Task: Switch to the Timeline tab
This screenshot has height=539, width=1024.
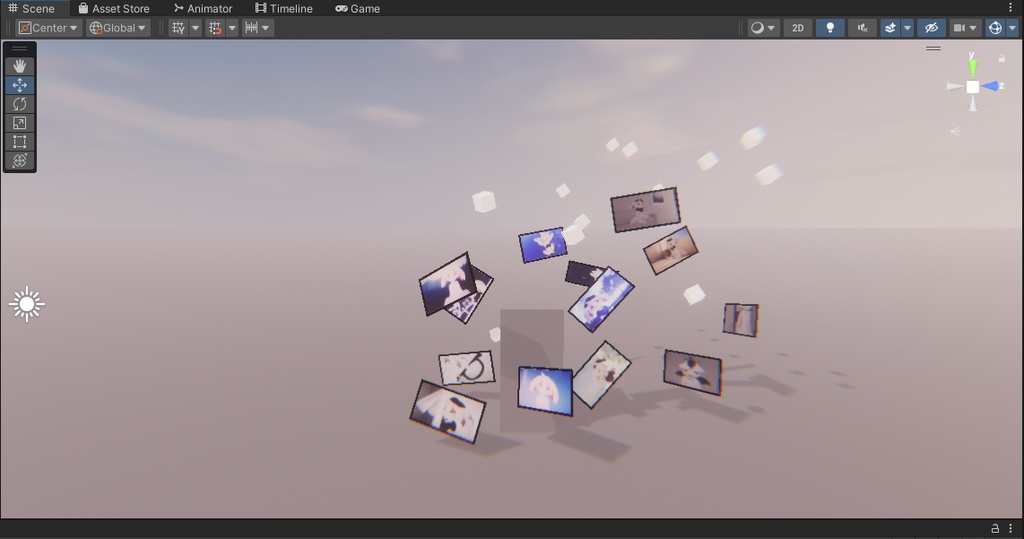Action: (x=284, y=8)
